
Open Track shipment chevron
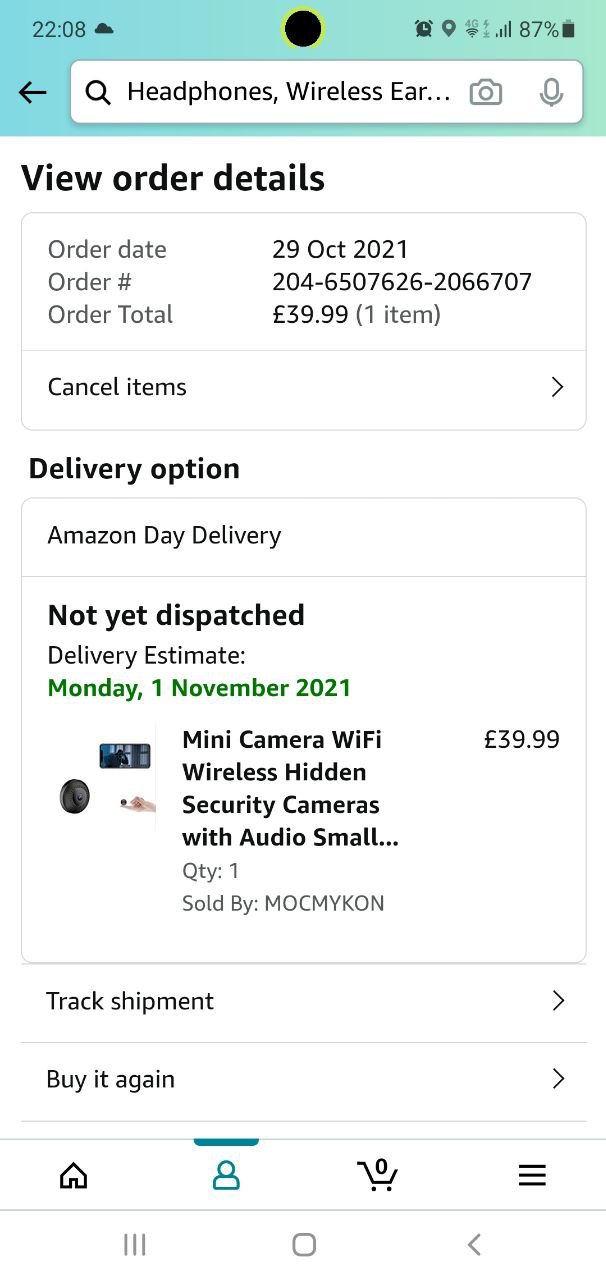(558, 1001)
